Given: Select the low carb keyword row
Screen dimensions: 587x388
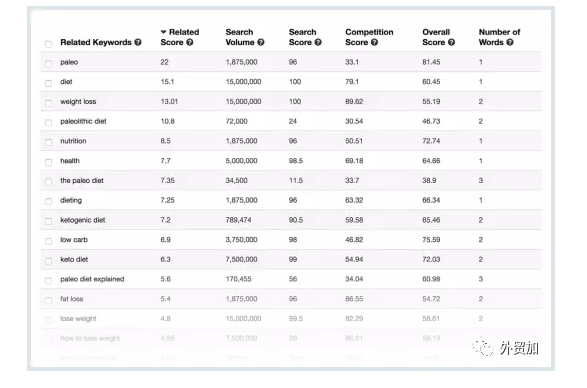Looking at the screenshot, I should [291, 240].
